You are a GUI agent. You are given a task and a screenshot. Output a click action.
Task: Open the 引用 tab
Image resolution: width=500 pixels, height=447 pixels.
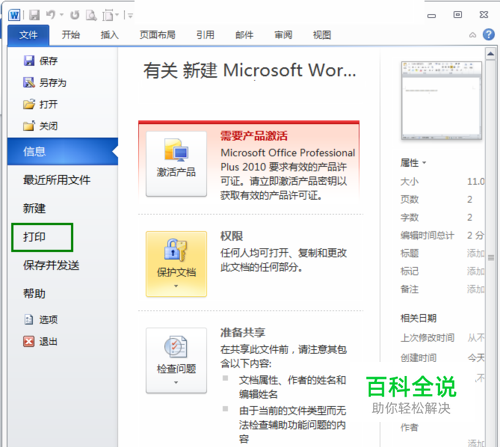coord(205,35)
